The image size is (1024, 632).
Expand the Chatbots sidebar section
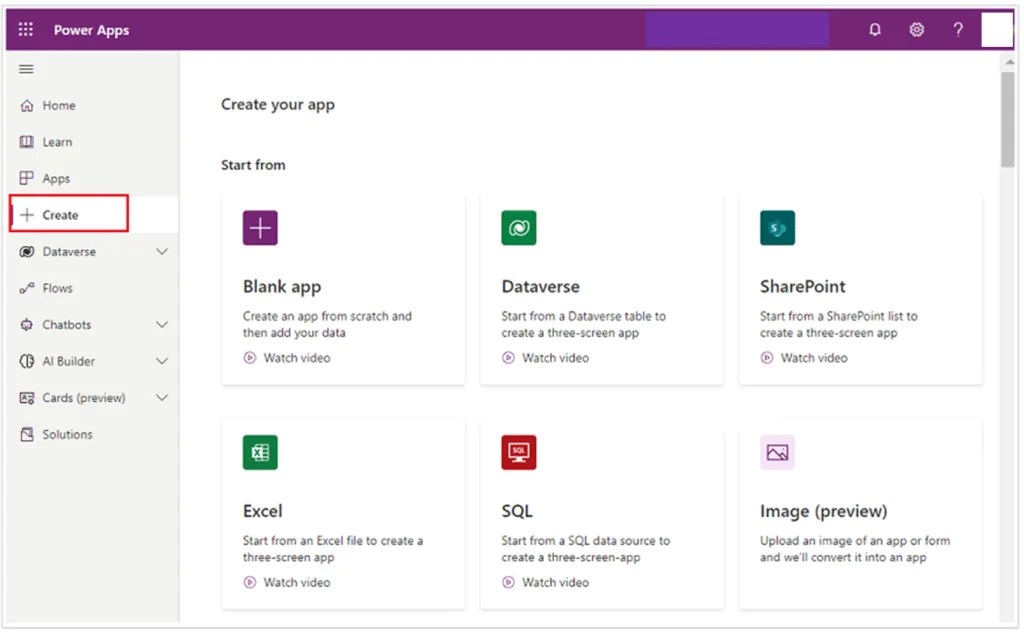[x=162, y=324]
